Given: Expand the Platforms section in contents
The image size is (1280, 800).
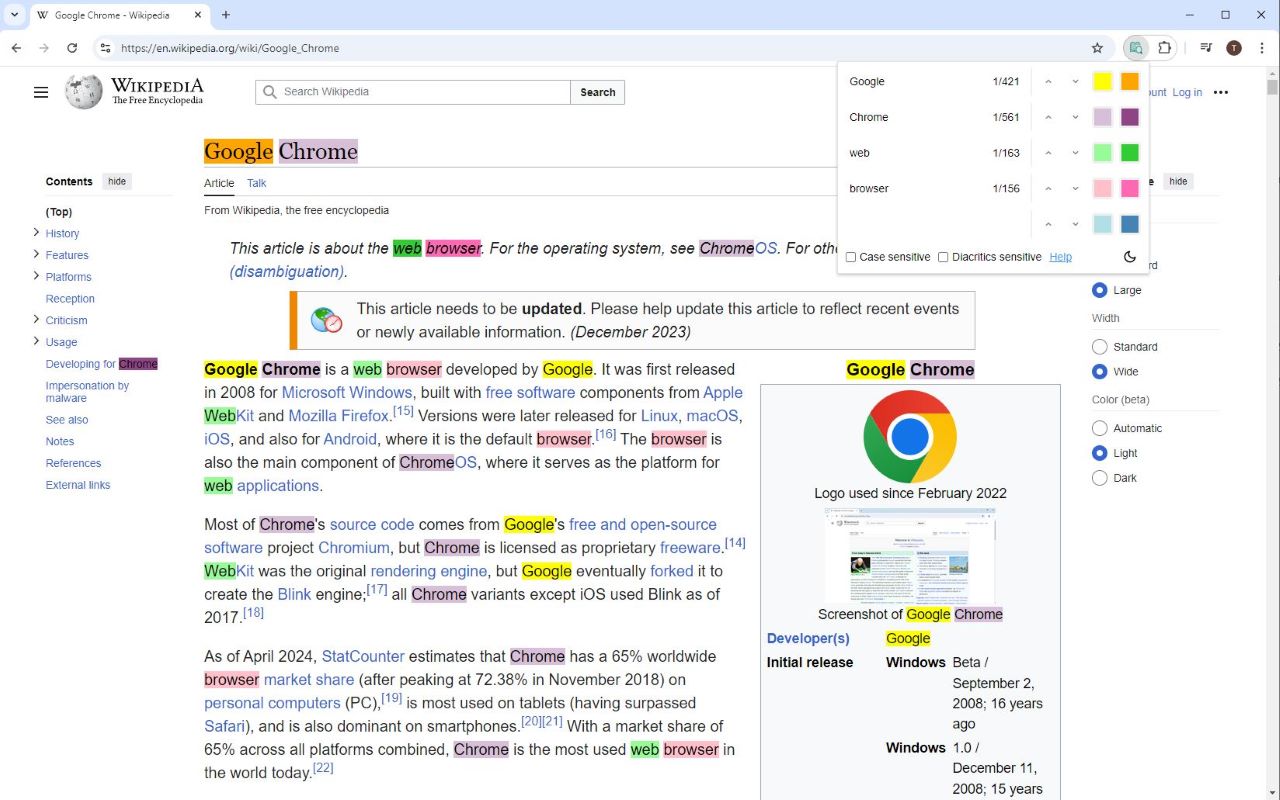Looking at the screenshot, I should [x=37, y=276].
